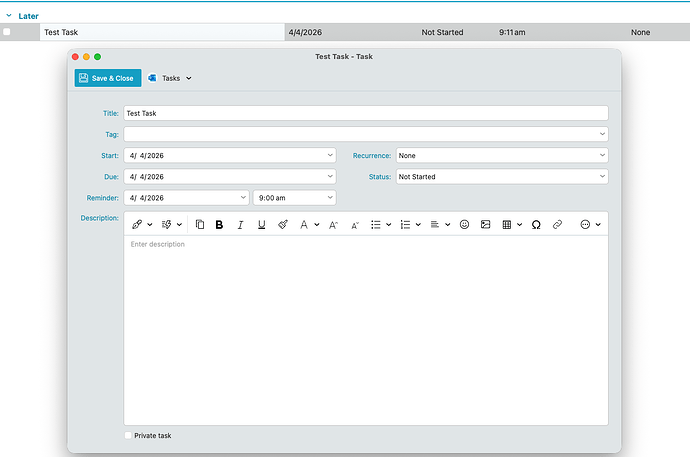Click the underline formatting icon
The height and width of the screenshot is (457, 690).
[x=261, y=225]
